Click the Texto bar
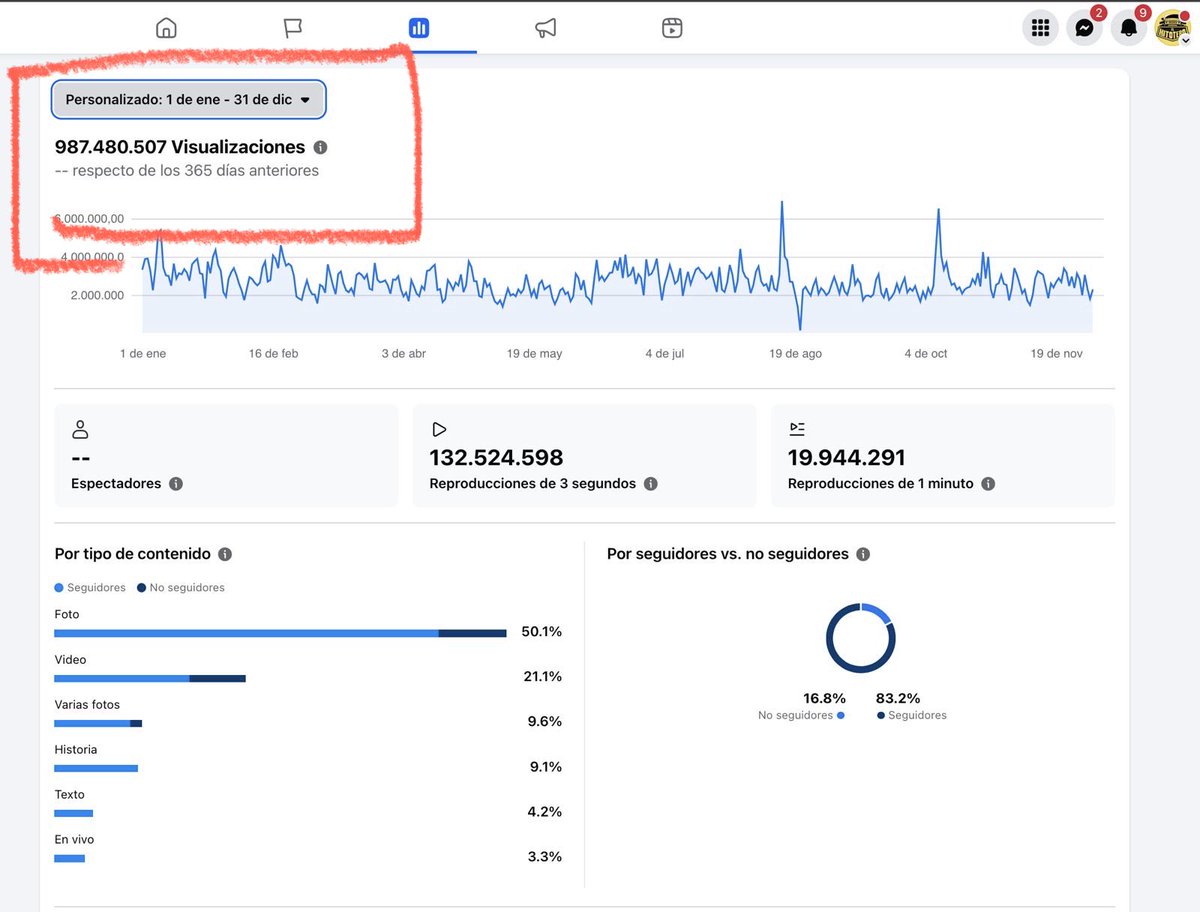This screenshot has height=912, width=1200. click(73, 813)
